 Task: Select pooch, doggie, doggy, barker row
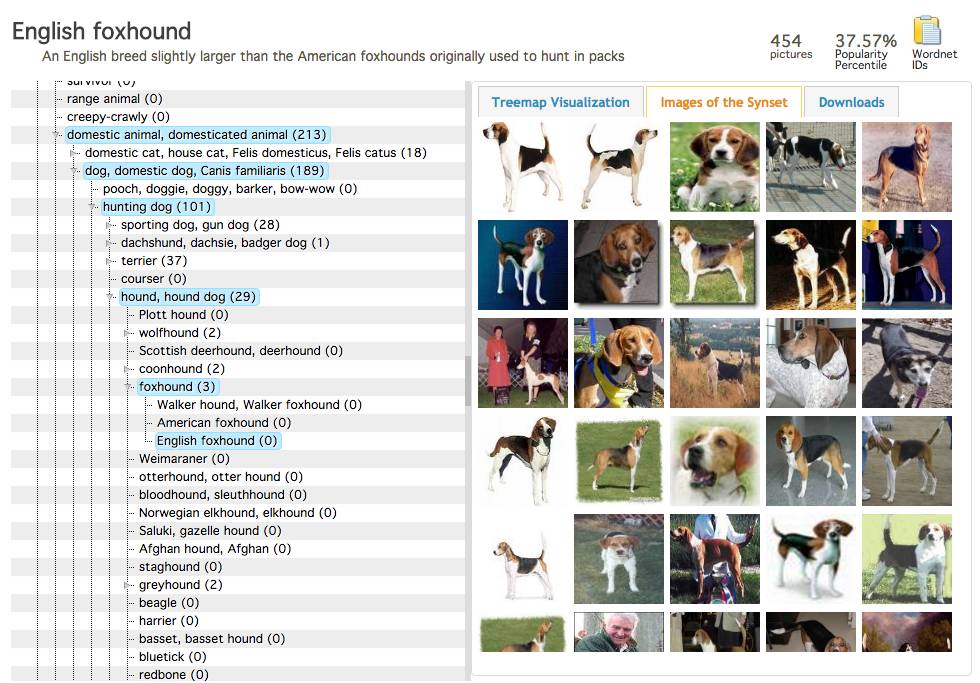coord(229,189)
